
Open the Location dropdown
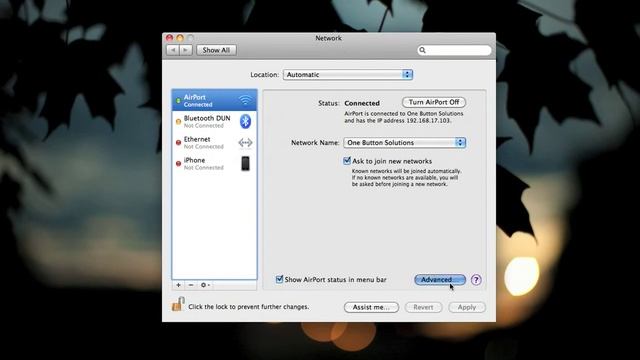pos(348,75)
